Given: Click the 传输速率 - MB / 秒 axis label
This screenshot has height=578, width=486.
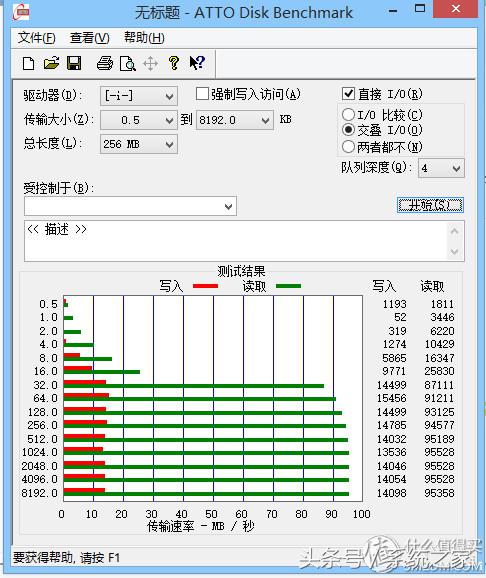Looking at the screenshot, I should [x=201, y=526].
